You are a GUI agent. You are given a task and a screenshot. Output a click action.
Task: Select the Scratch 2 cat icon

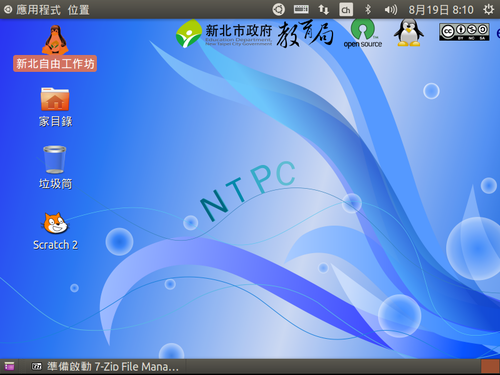55,223
